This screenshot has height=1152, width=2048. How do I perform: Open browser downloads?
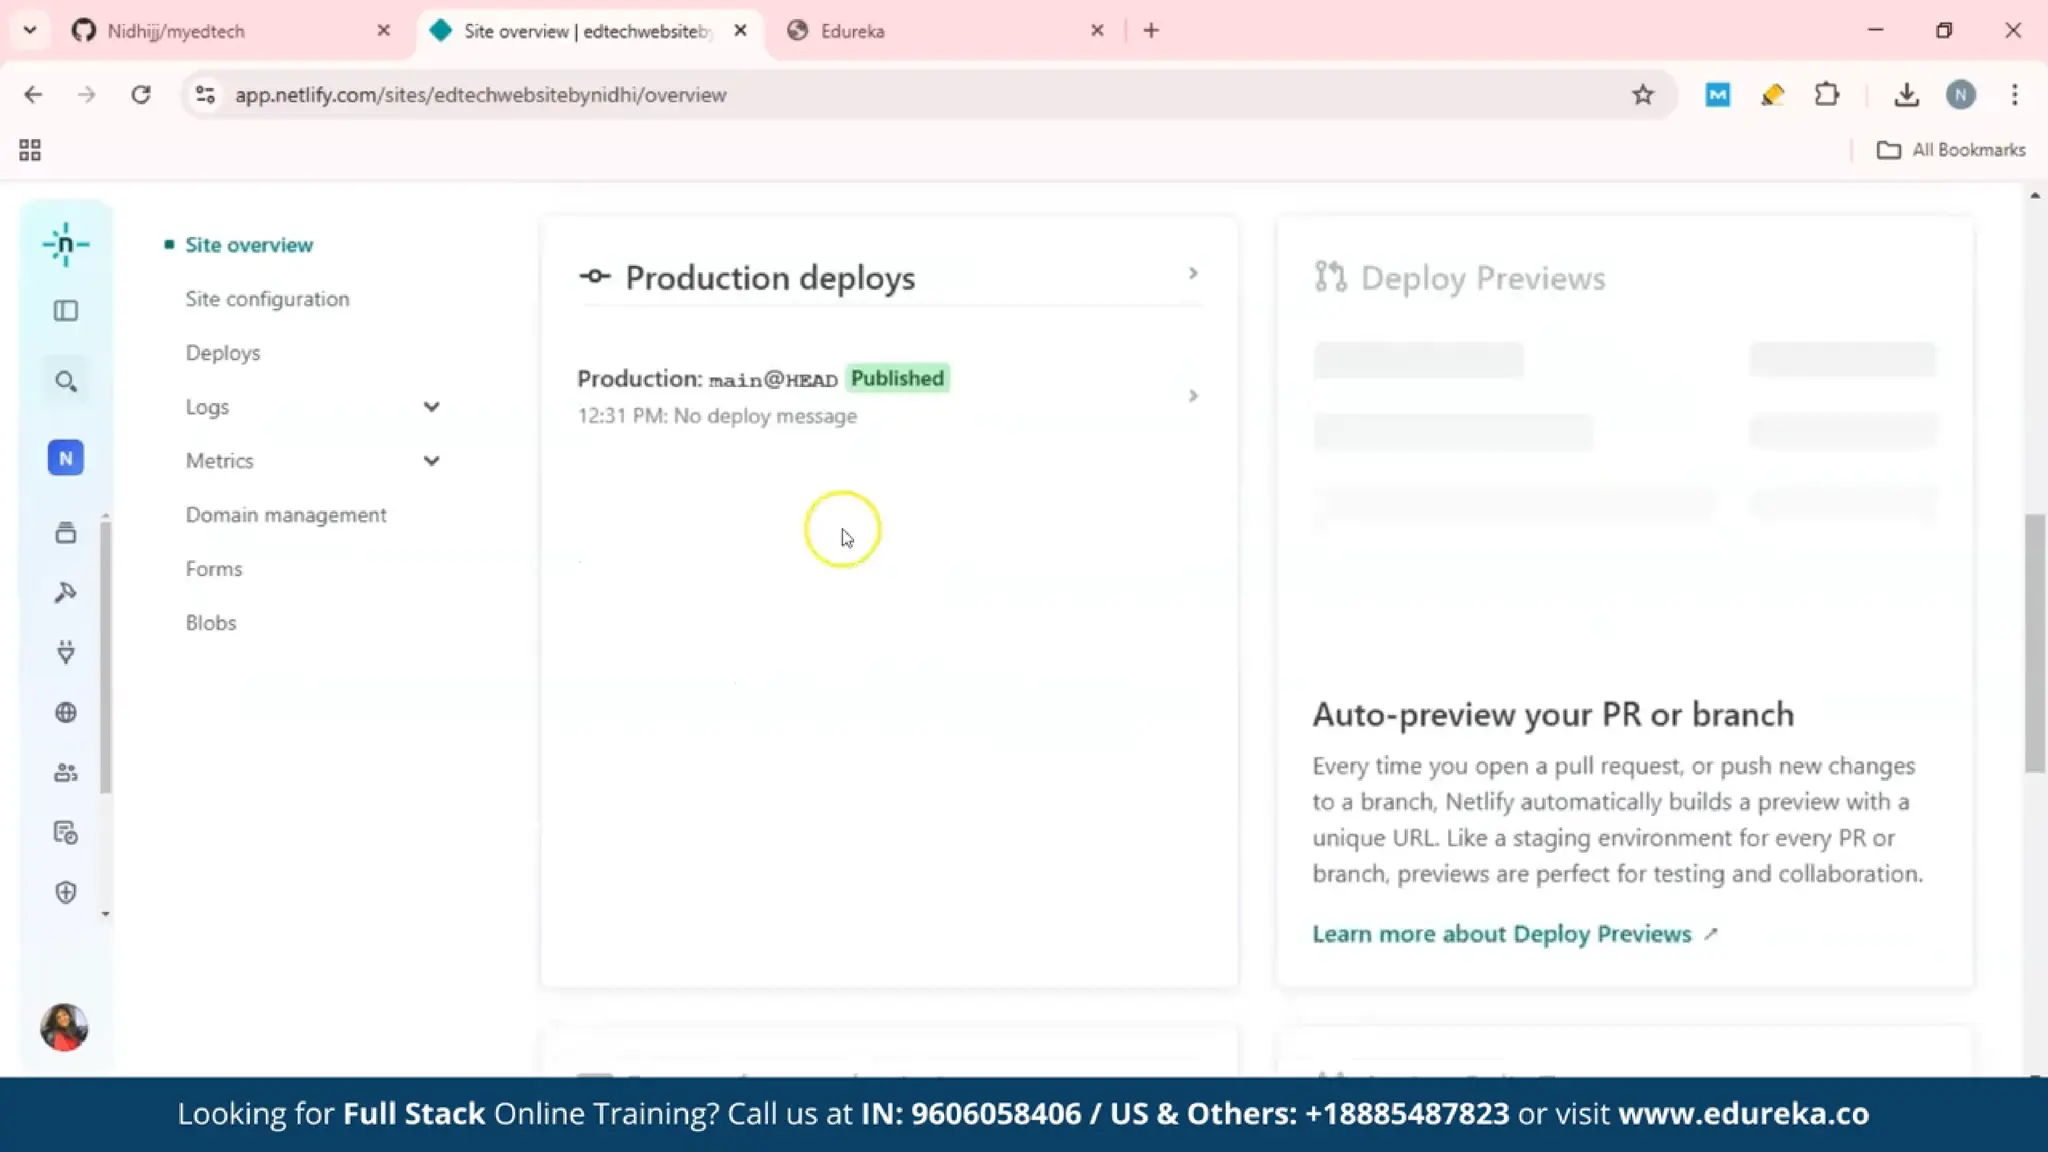[x=1907, y=95]
